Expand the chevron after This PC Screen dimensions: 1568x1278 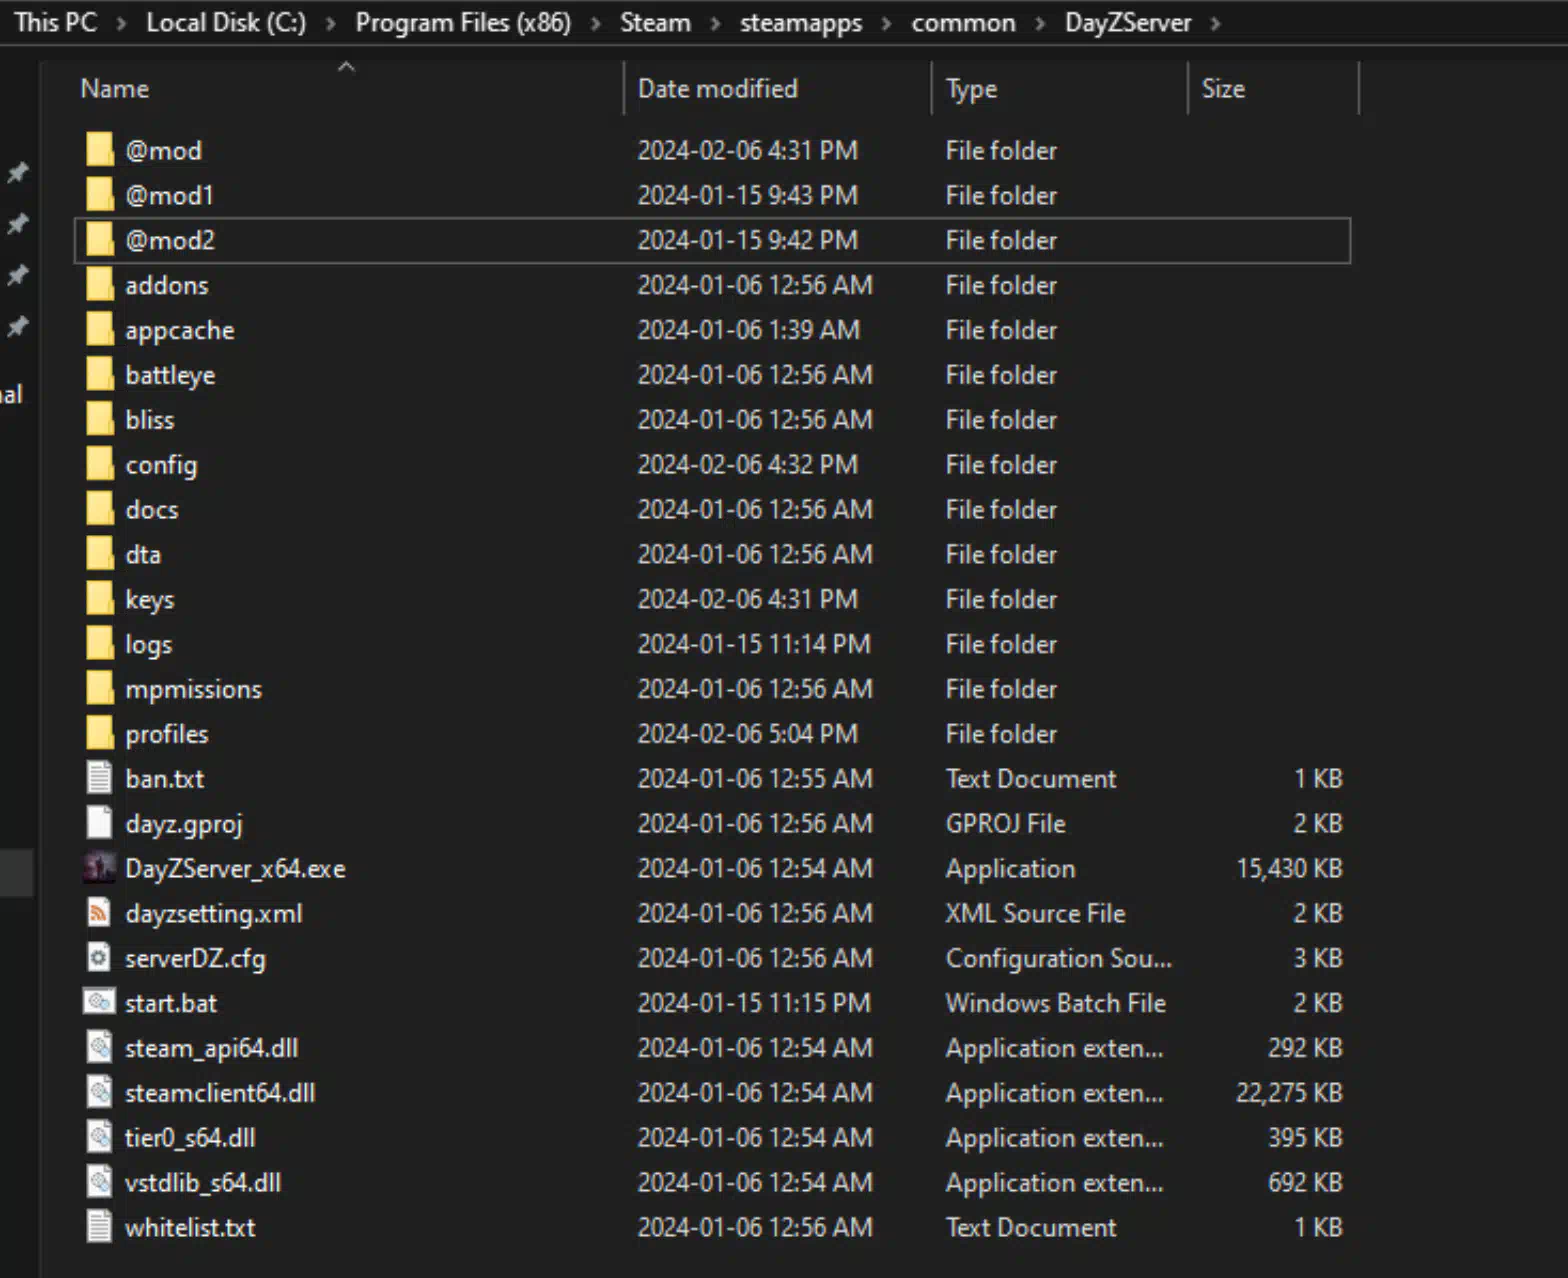click(122, 23)
